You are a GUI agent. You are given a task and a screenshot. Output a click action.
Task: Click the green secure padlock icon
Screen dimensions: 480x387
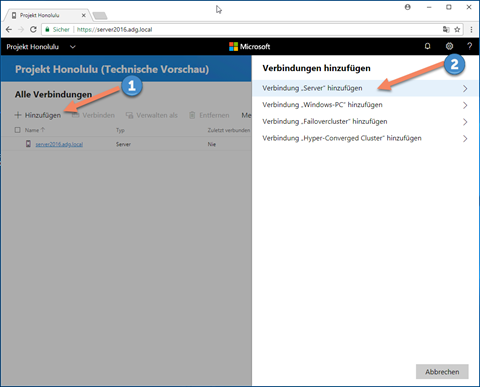[x=47, y=29]
